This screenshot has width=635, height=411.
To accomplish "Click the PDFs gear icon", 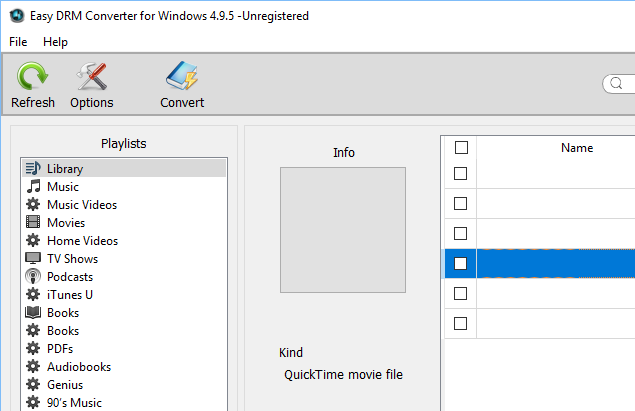I will [x=33, y=348].
